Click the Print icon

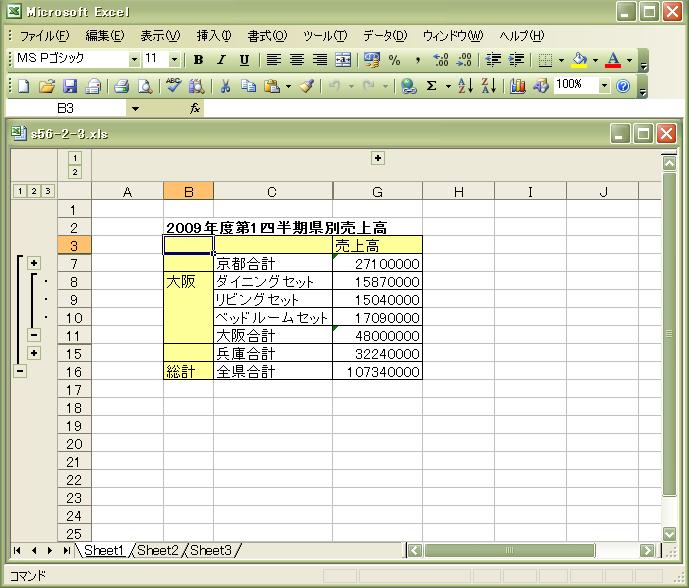pyautogui.click(x=121, y=86)
